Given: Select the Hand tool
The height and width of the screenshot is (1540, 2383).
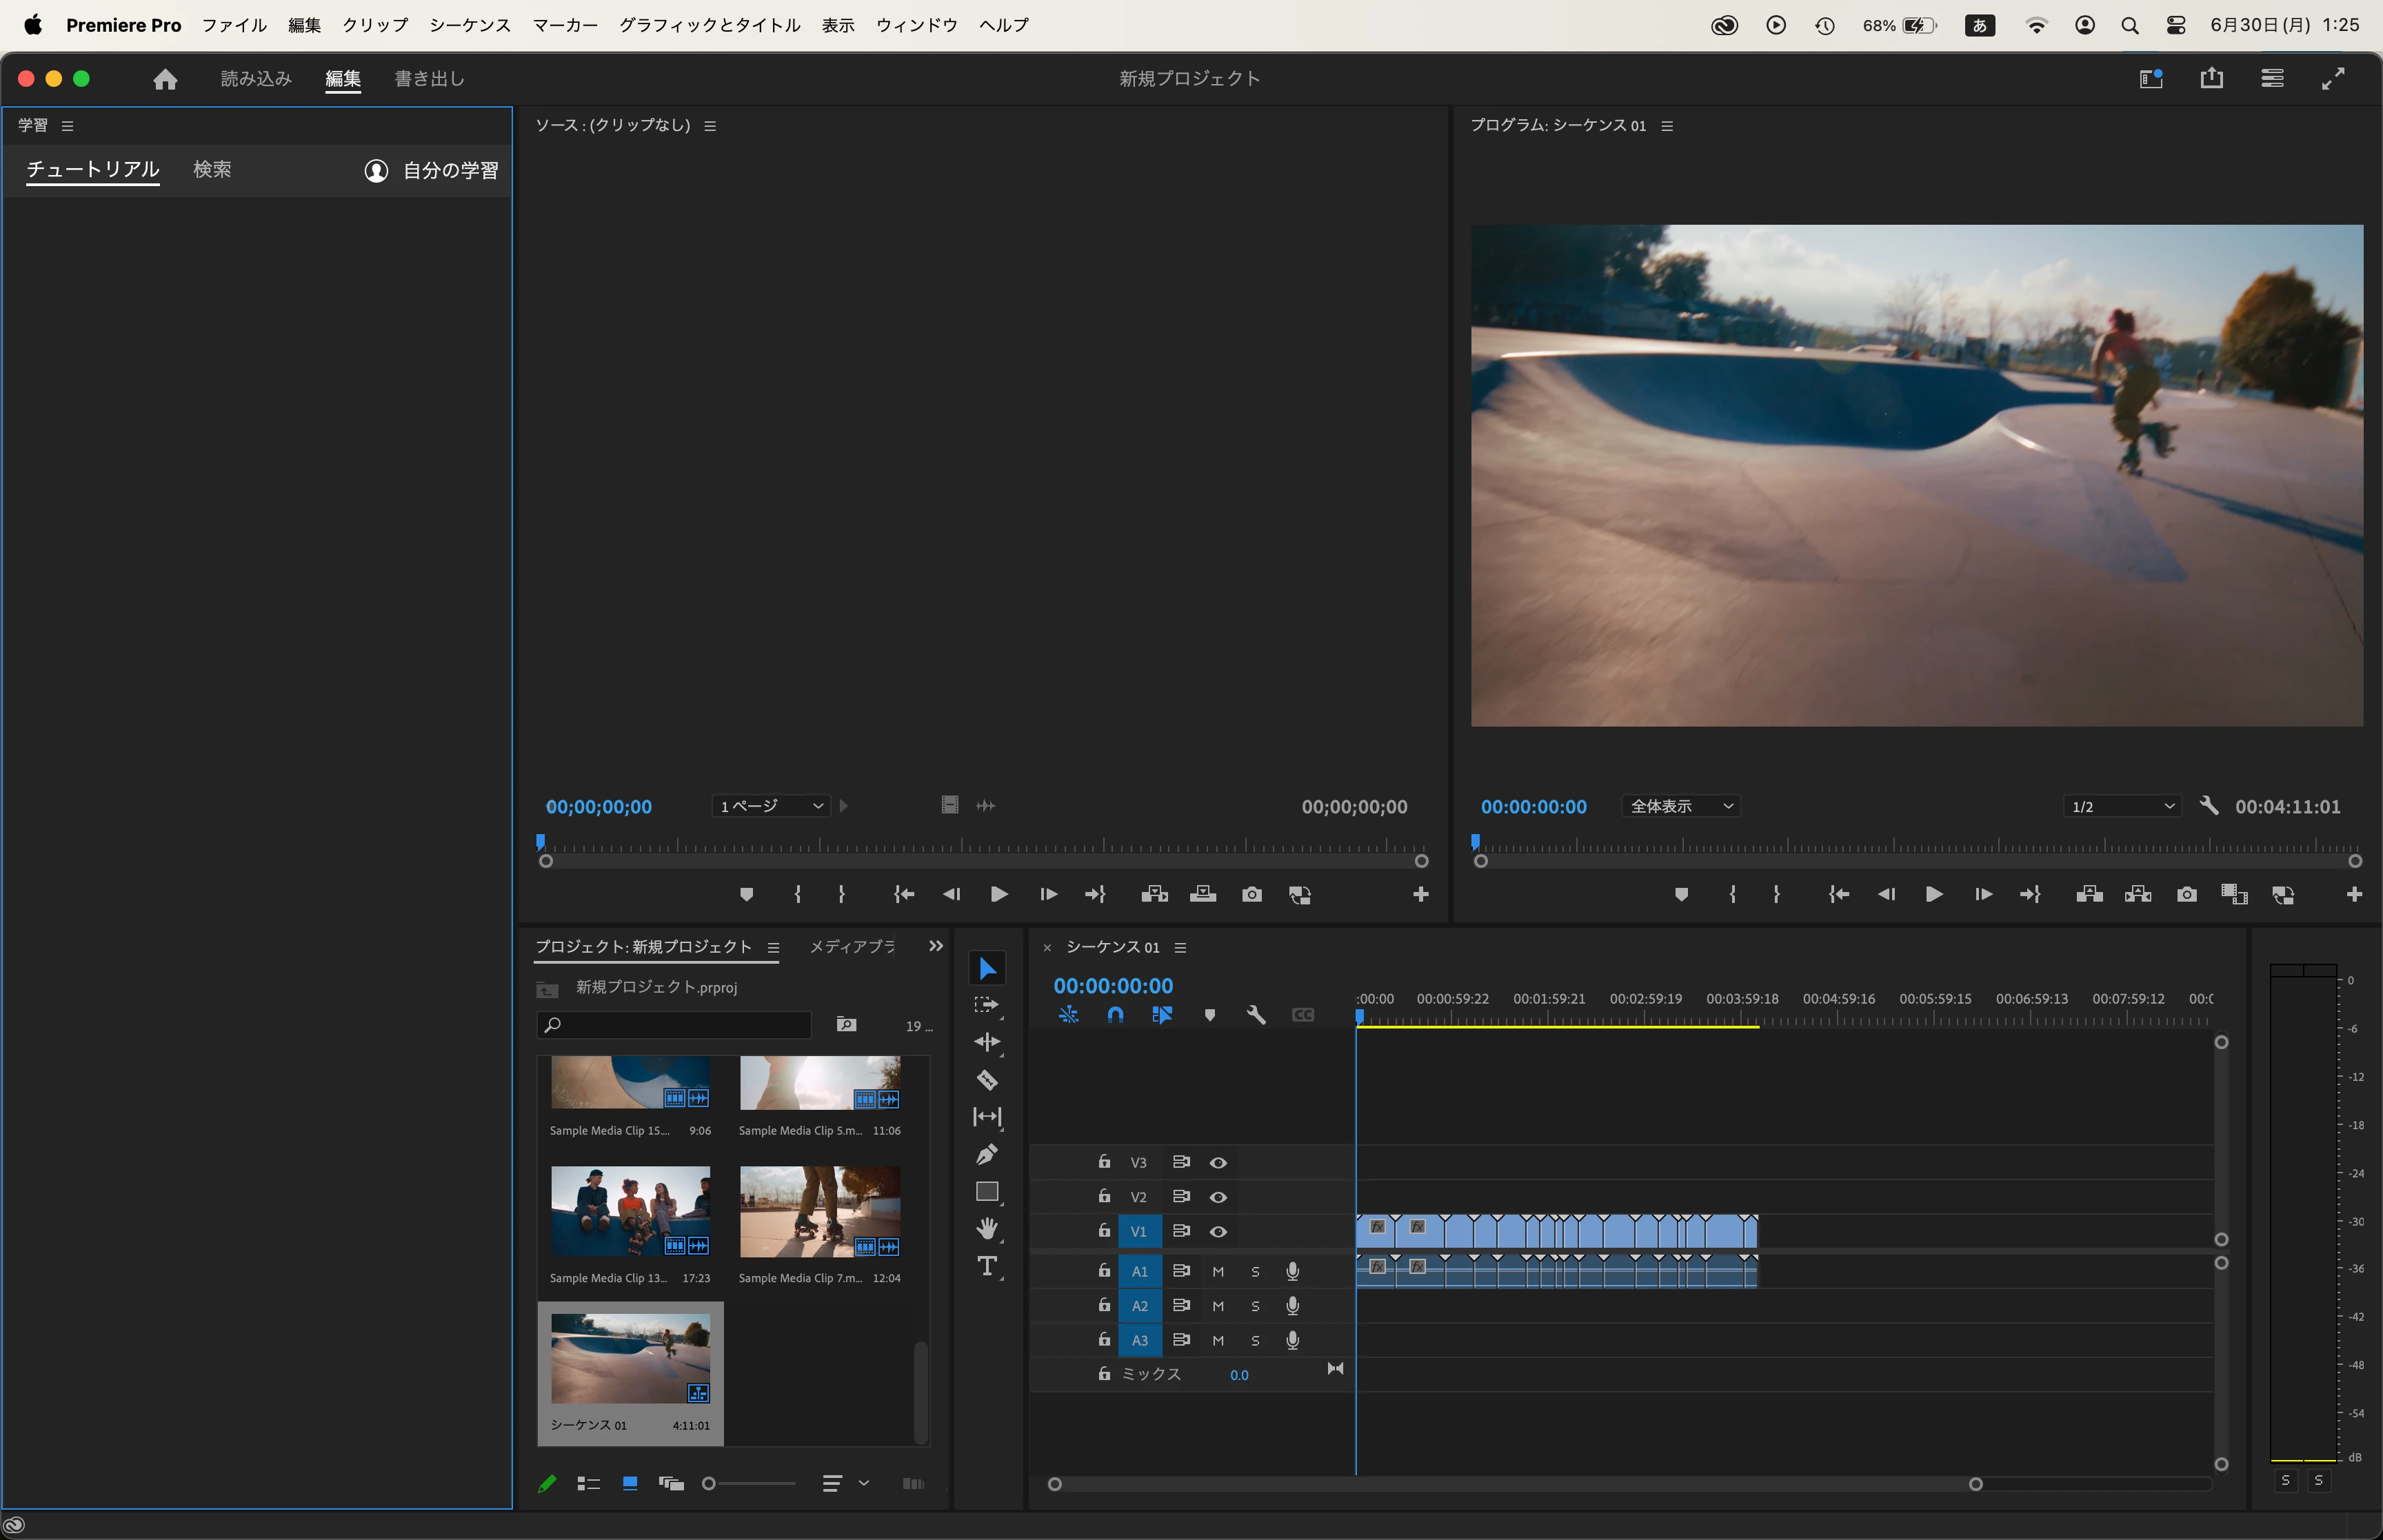Looking at the screenshot, I should pyautogui.click(x=987, y=1229).
